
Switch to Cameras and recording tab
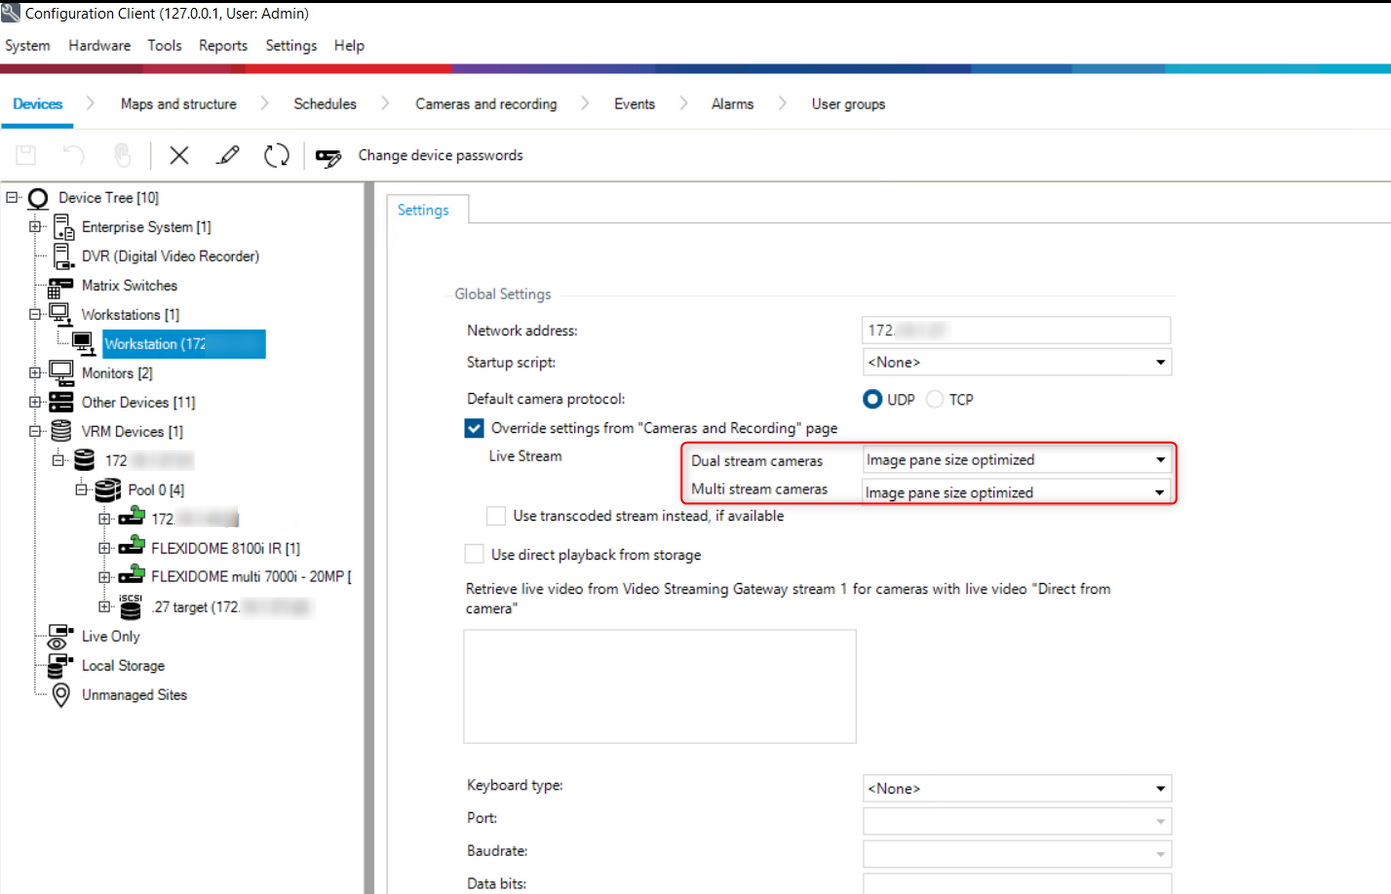pos(486,104)
